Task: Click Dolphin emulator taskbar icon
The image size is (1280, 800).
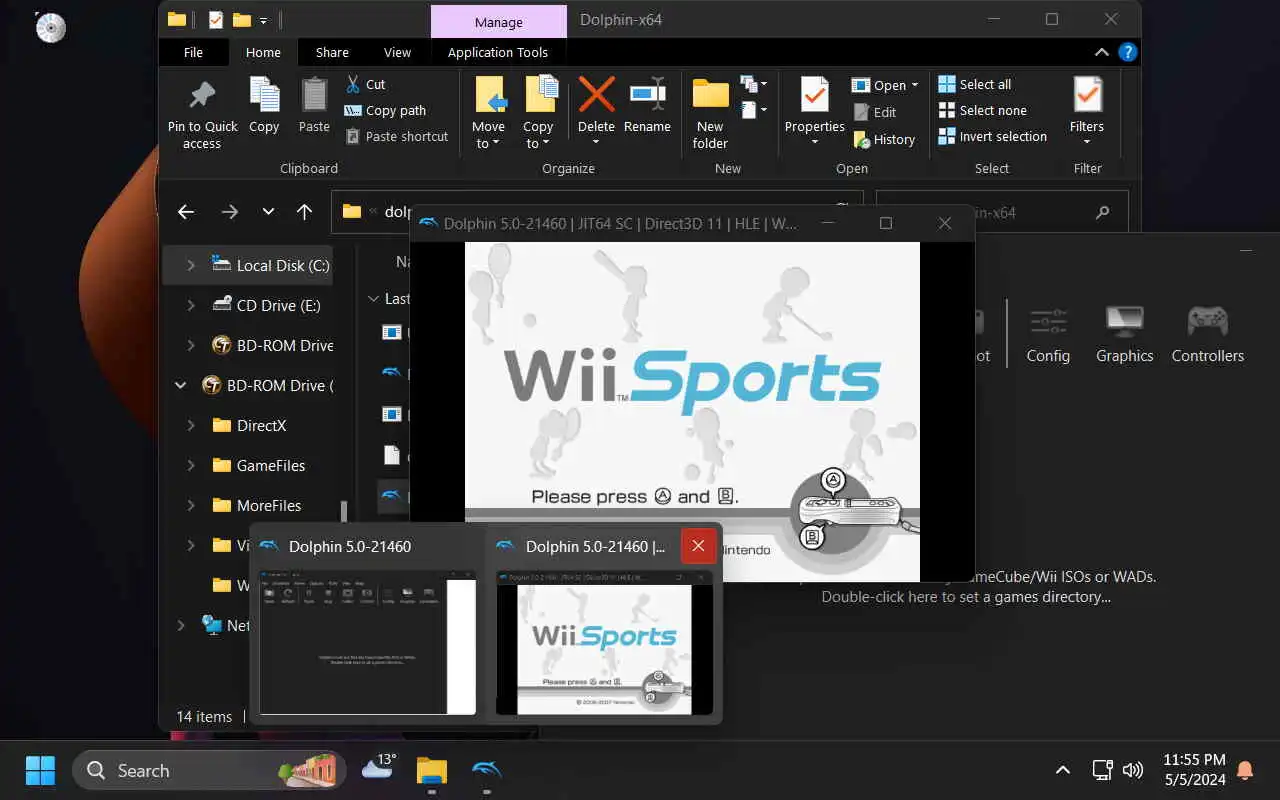Action: tap(485, 770)
